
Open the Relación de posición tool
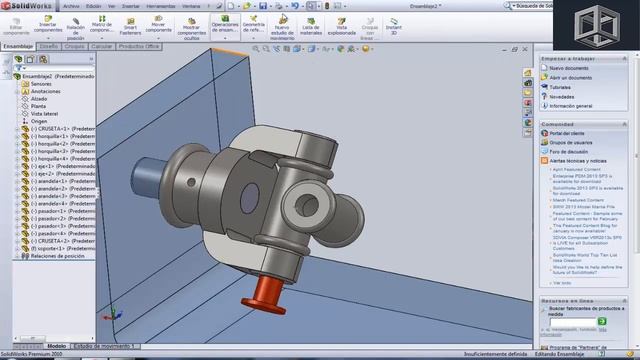[x=76, y=29]
